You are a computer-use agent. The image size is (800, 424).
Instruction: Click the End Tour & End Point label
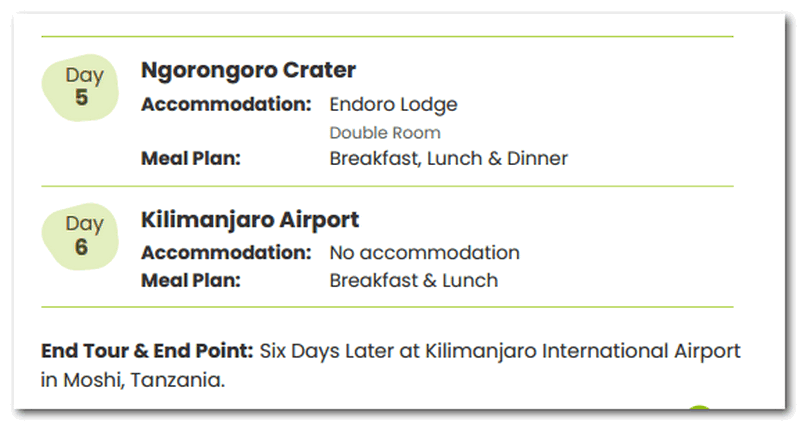point(147,351)
